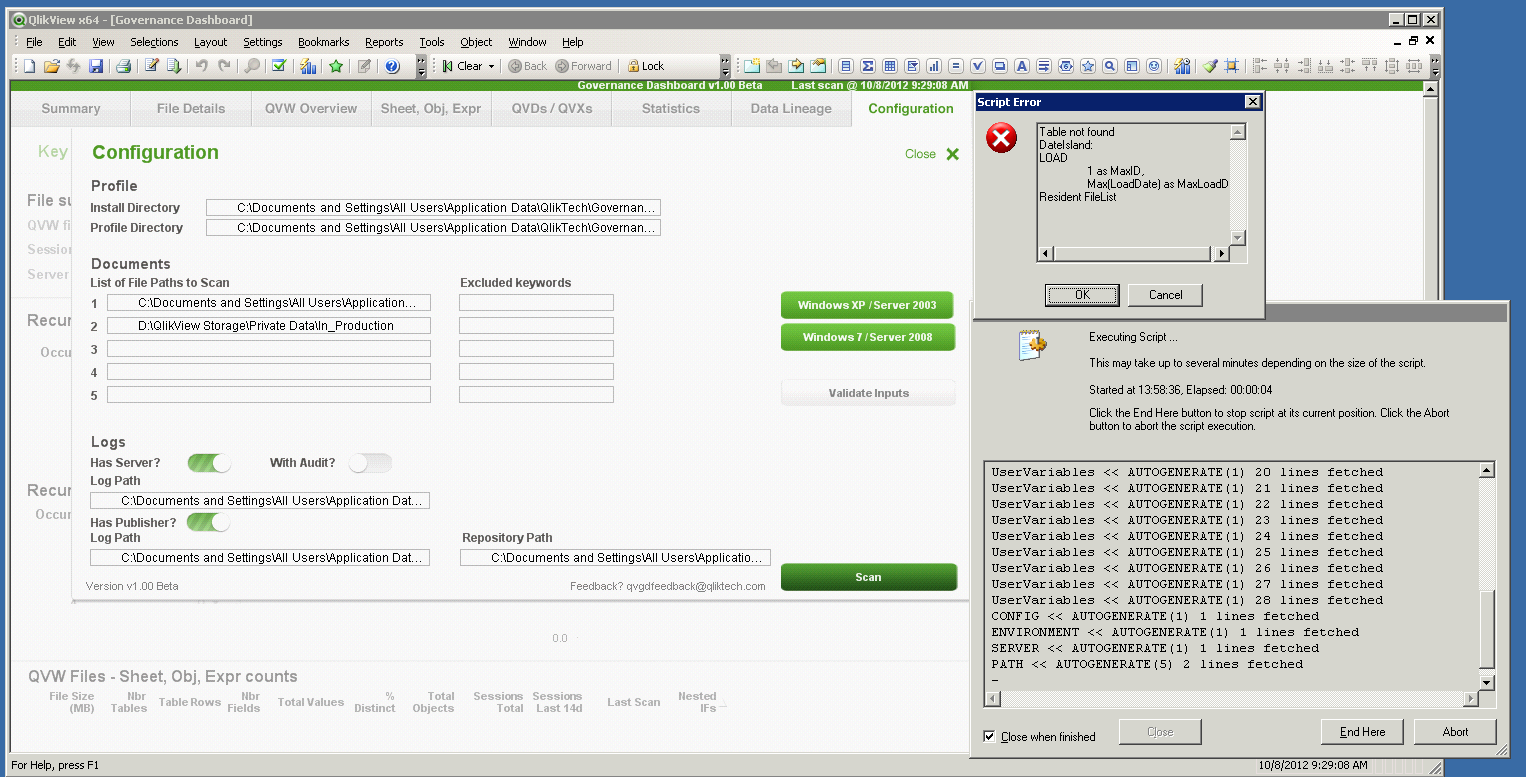Click OK in Script Error dialog
Image resolution: width=1526 pixels, height=777 pixels.
pos(1082,295)
